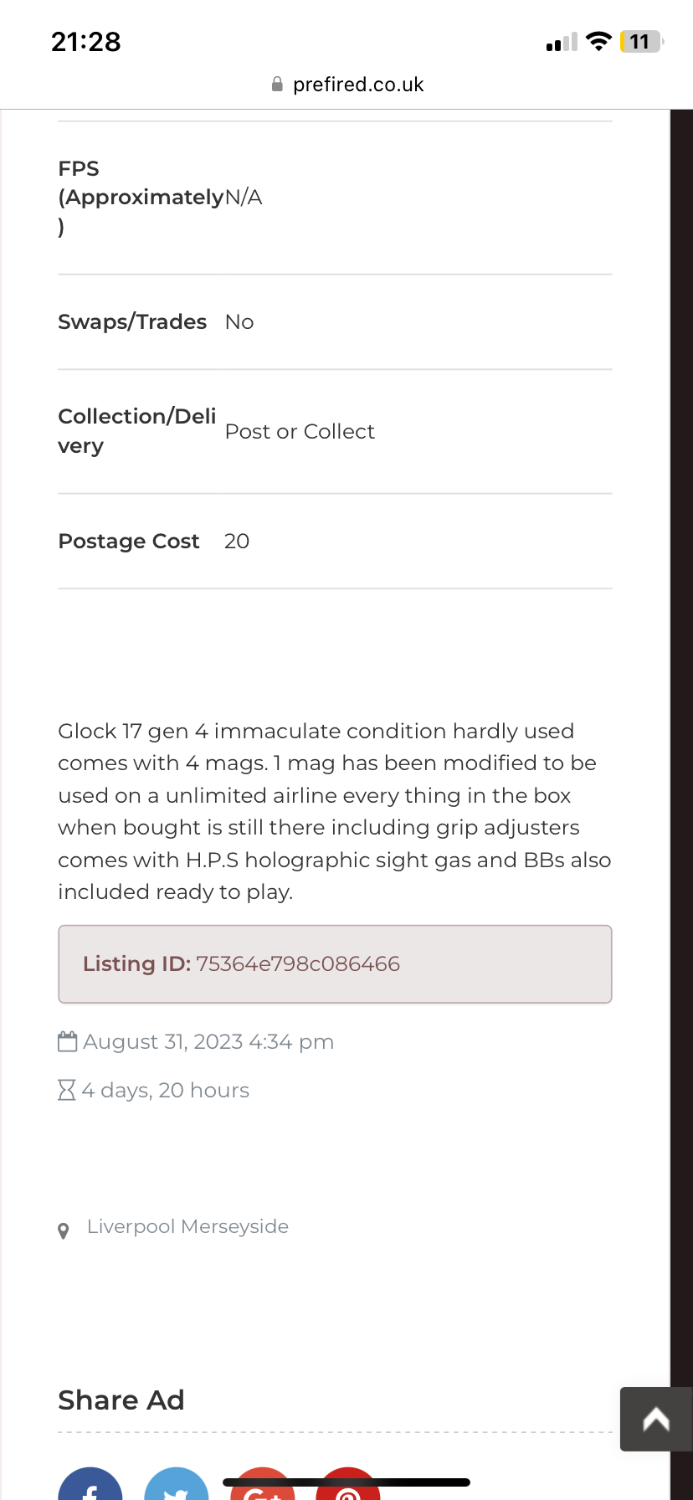Select the Listing ID box

click(335, 964)
